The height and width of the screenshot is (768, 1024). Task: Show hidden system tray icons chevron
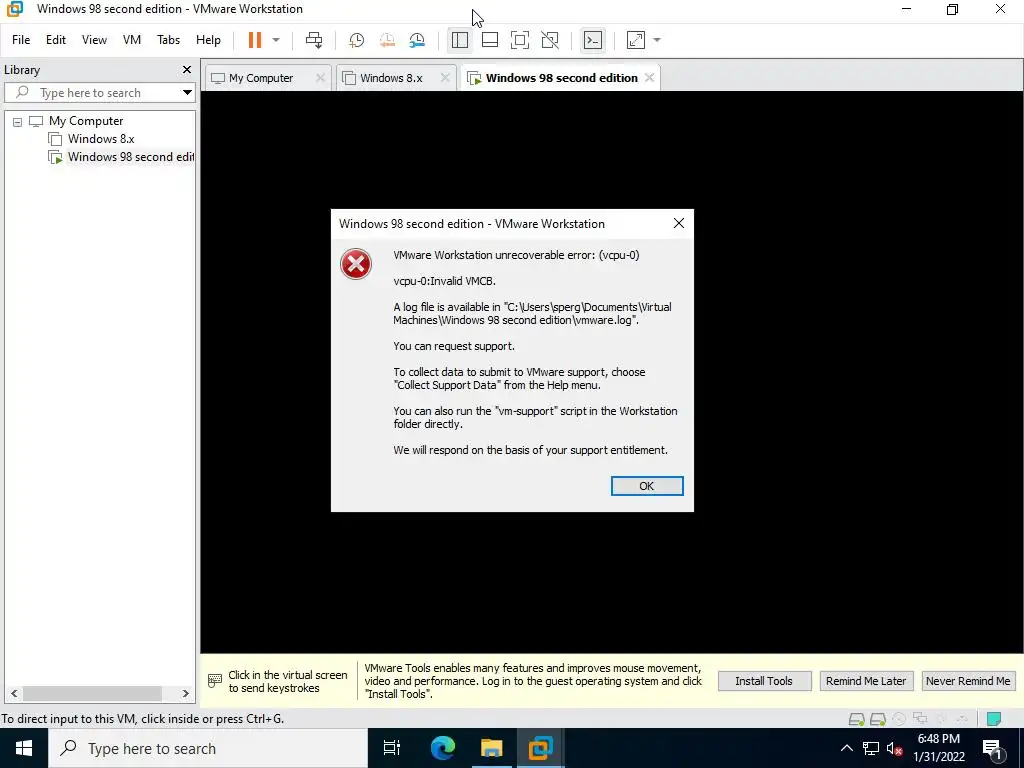point(846,748)
